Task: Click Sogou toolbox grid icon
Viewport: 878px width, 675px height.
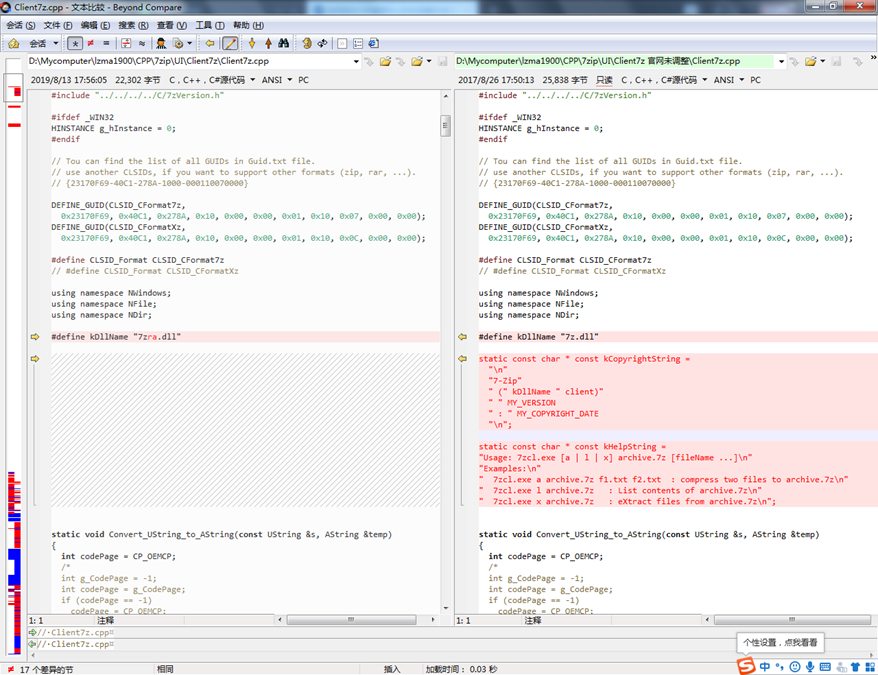Action: click(x=870, y=667)
